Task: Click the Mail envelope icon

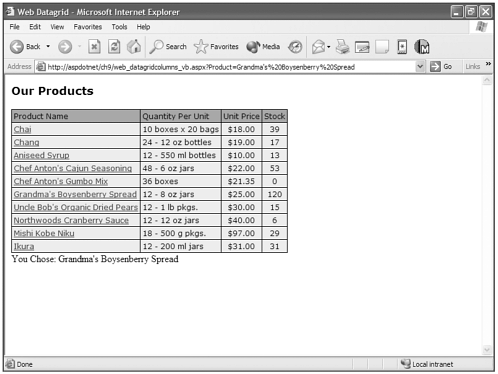Action: coord(318,47)
